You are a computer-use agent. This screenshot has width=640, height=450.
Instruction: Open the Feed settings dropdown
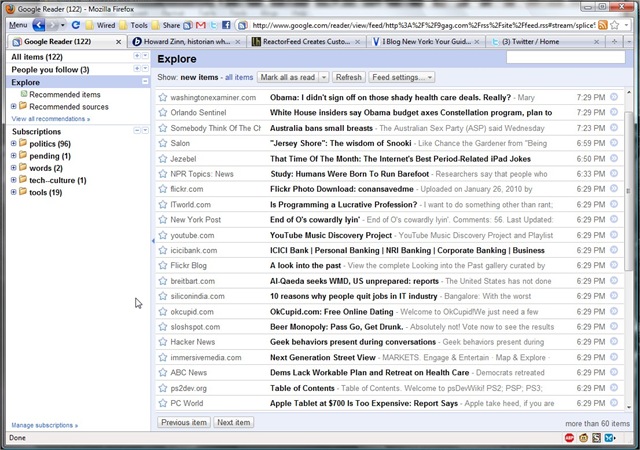[x=401, y=77]
